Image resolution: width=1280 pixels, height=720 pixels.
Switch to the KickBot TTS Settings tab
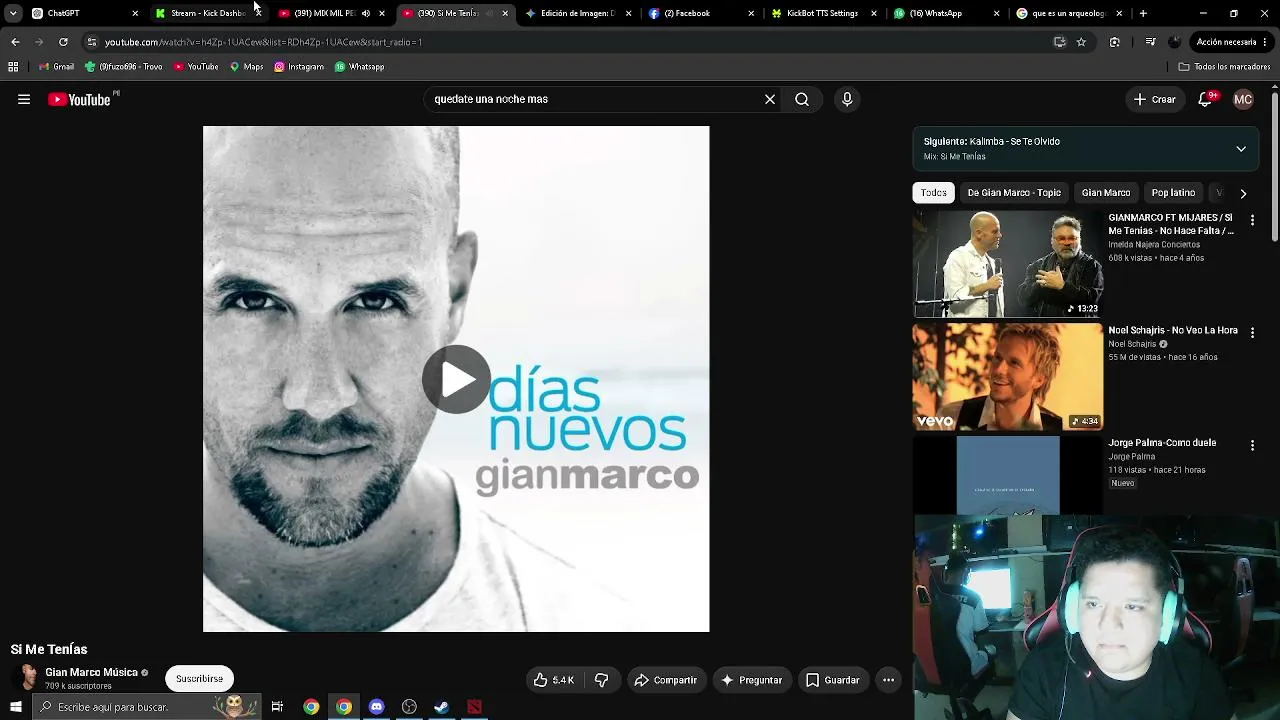click(x=823, y=13)
